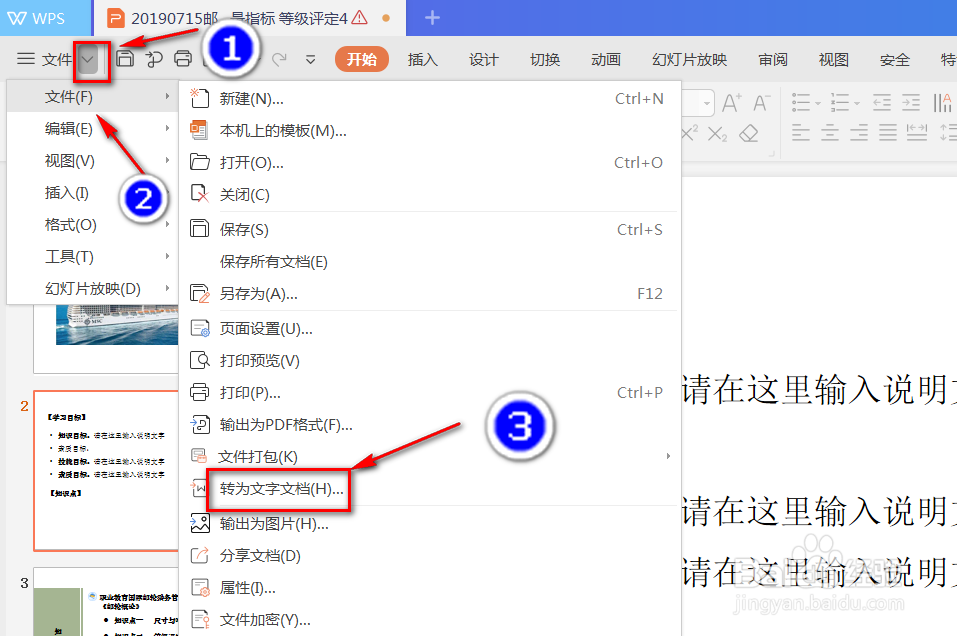Click the justify alignment control
Image resolution: width=957 pixels, height=636 pixels.
pos(888,132)
